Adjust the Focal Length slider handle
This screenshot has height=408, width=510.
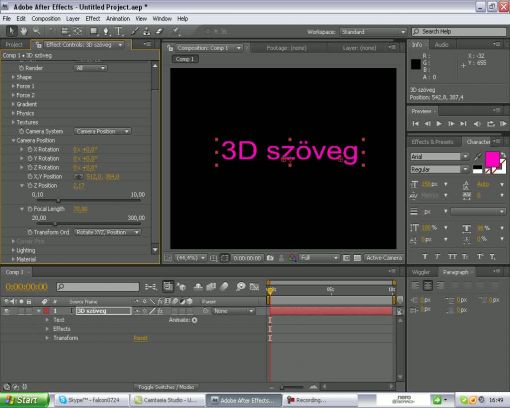[55, 224]
